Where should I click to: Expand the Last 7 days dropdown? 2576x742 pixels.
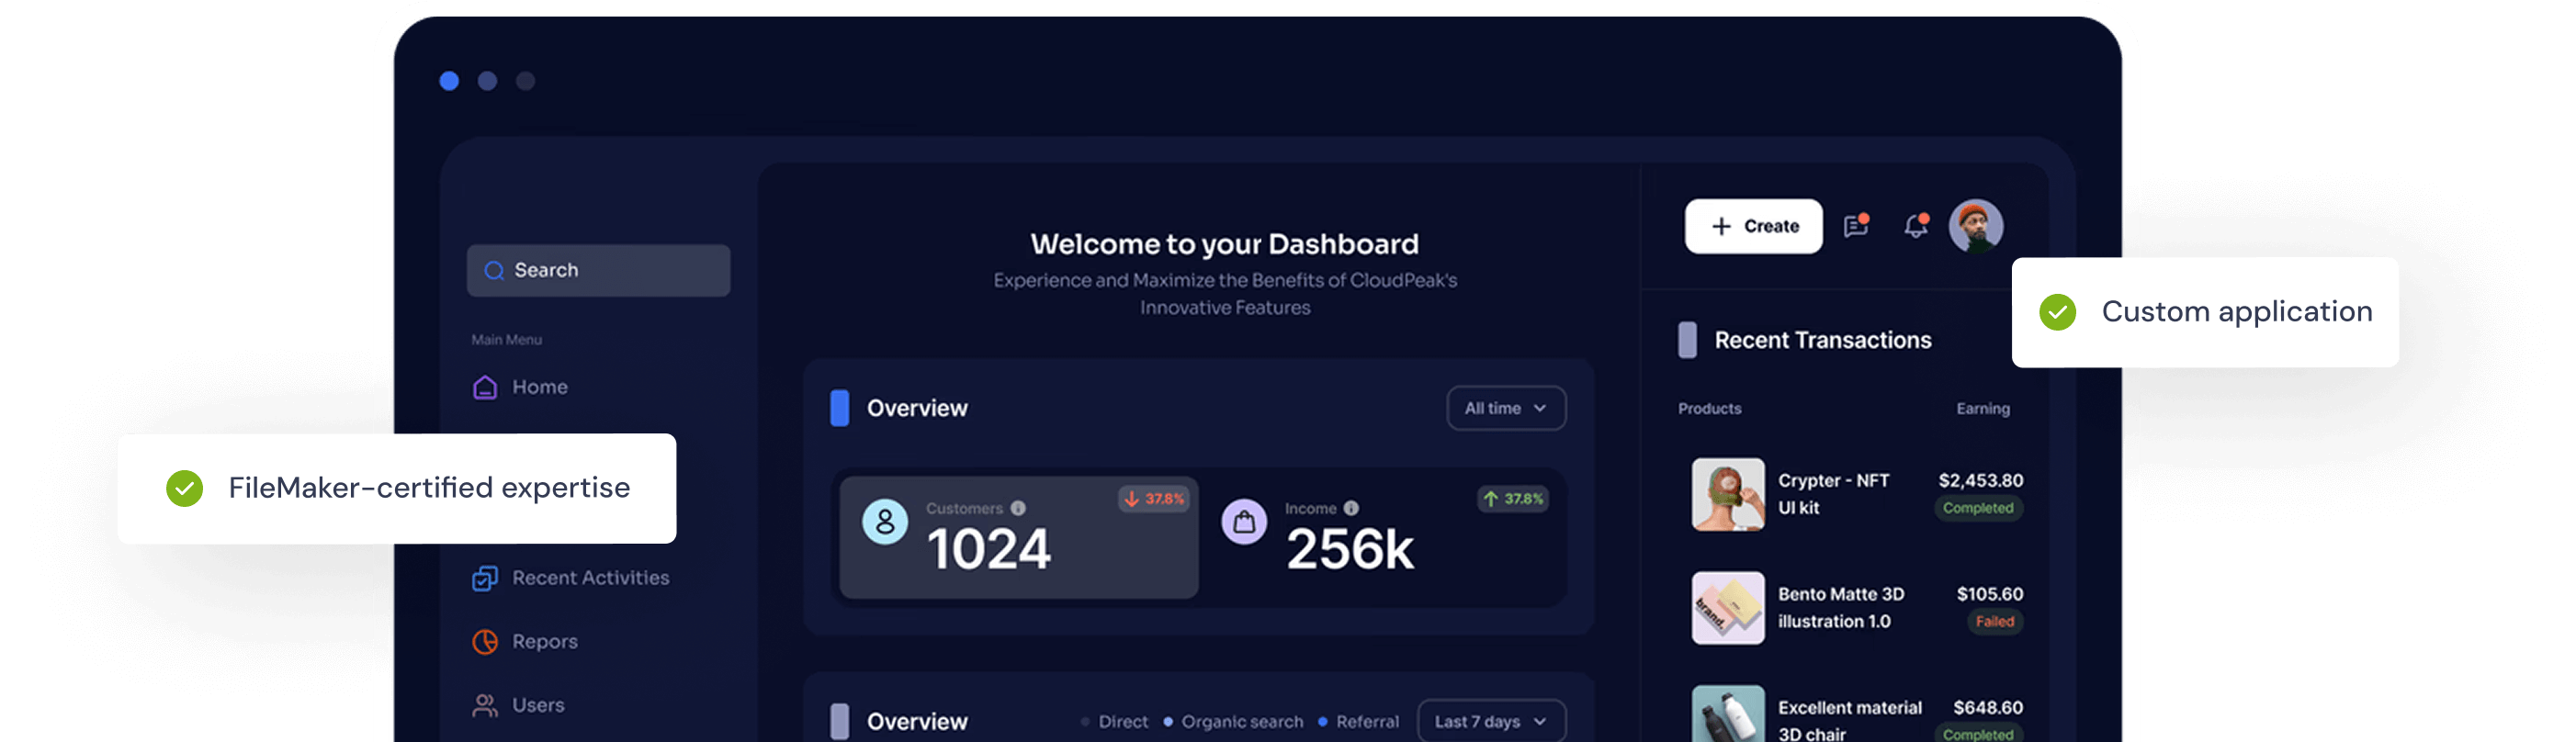coord(1492,722)
